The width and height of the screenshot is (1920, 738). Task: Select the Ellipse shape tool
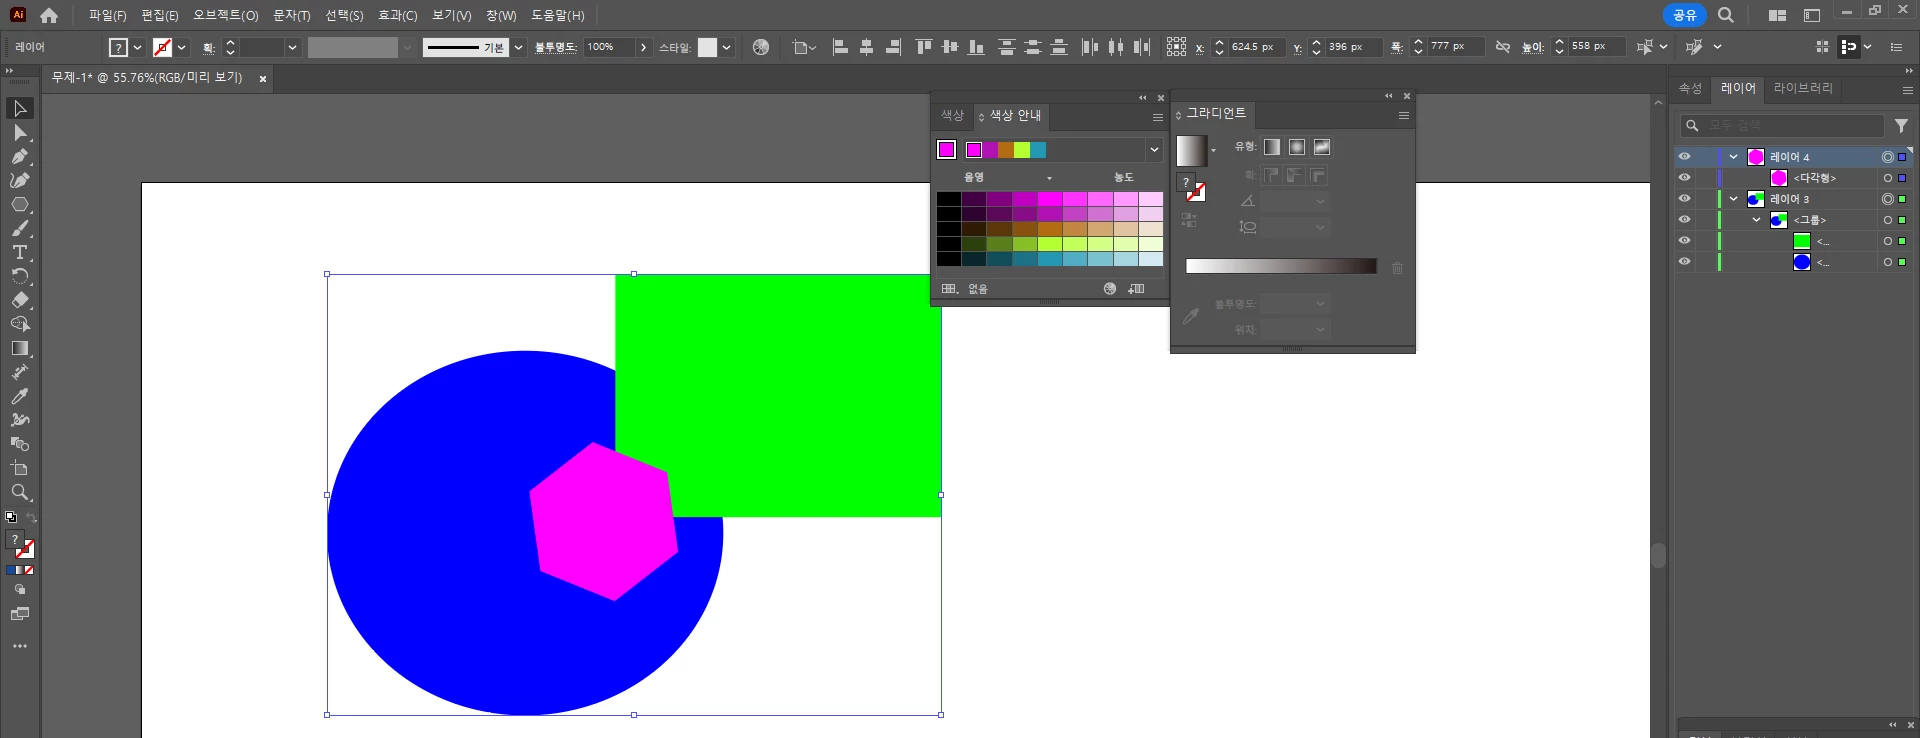(20, 205)
